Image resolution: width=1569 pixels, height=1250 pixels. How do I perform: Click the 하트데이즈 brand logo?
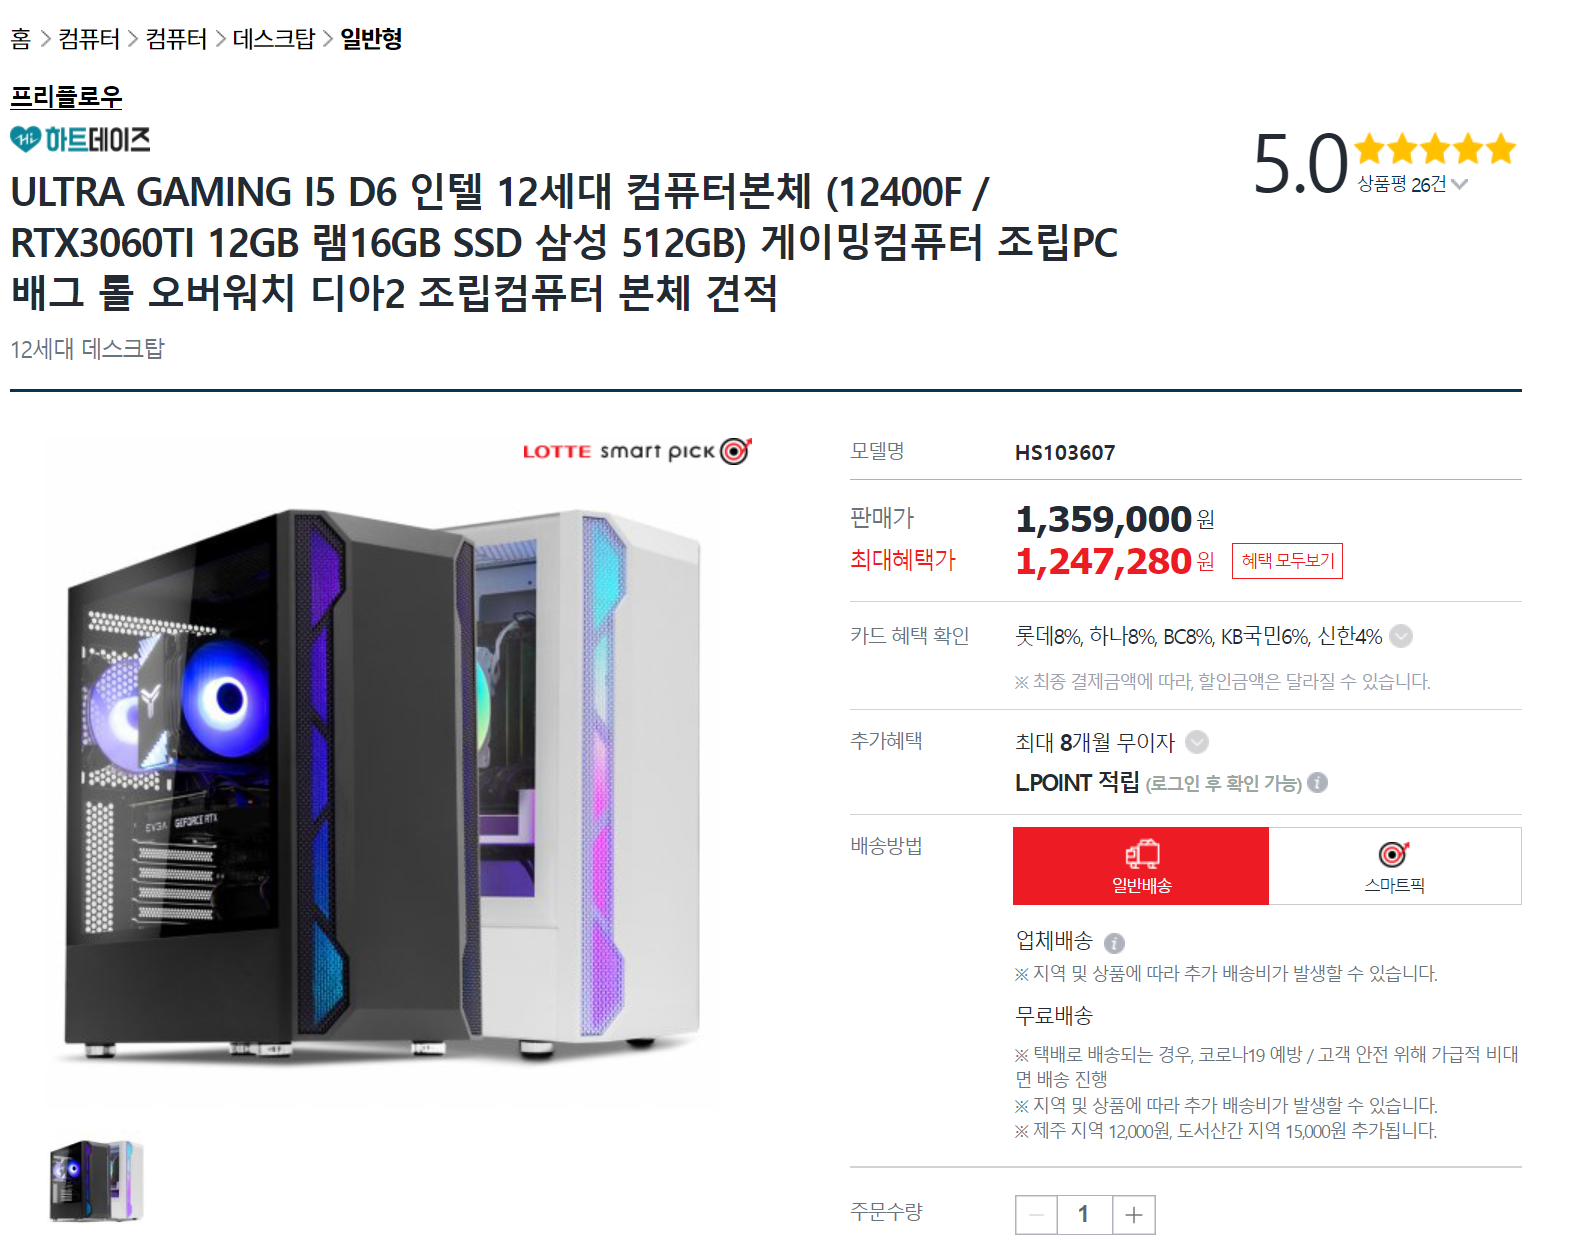point(80,139)
